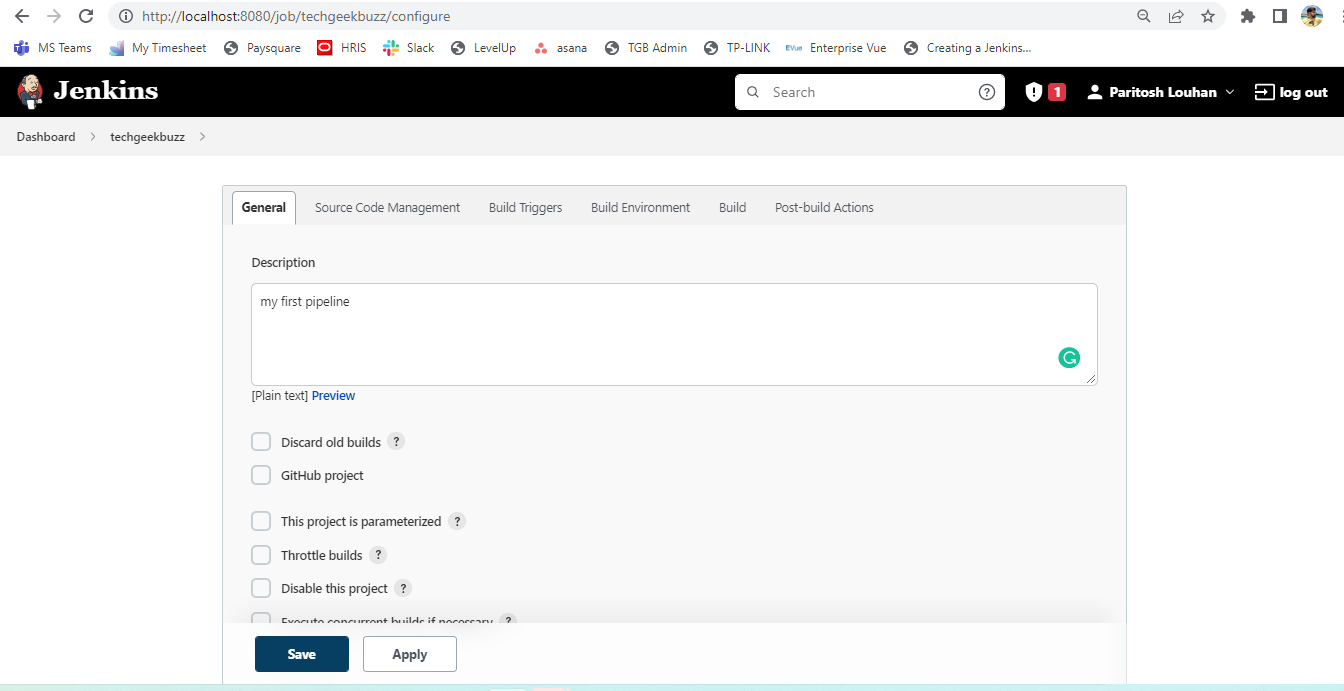Click into the Jenkins search field
1344x691 pixels.
870,92
